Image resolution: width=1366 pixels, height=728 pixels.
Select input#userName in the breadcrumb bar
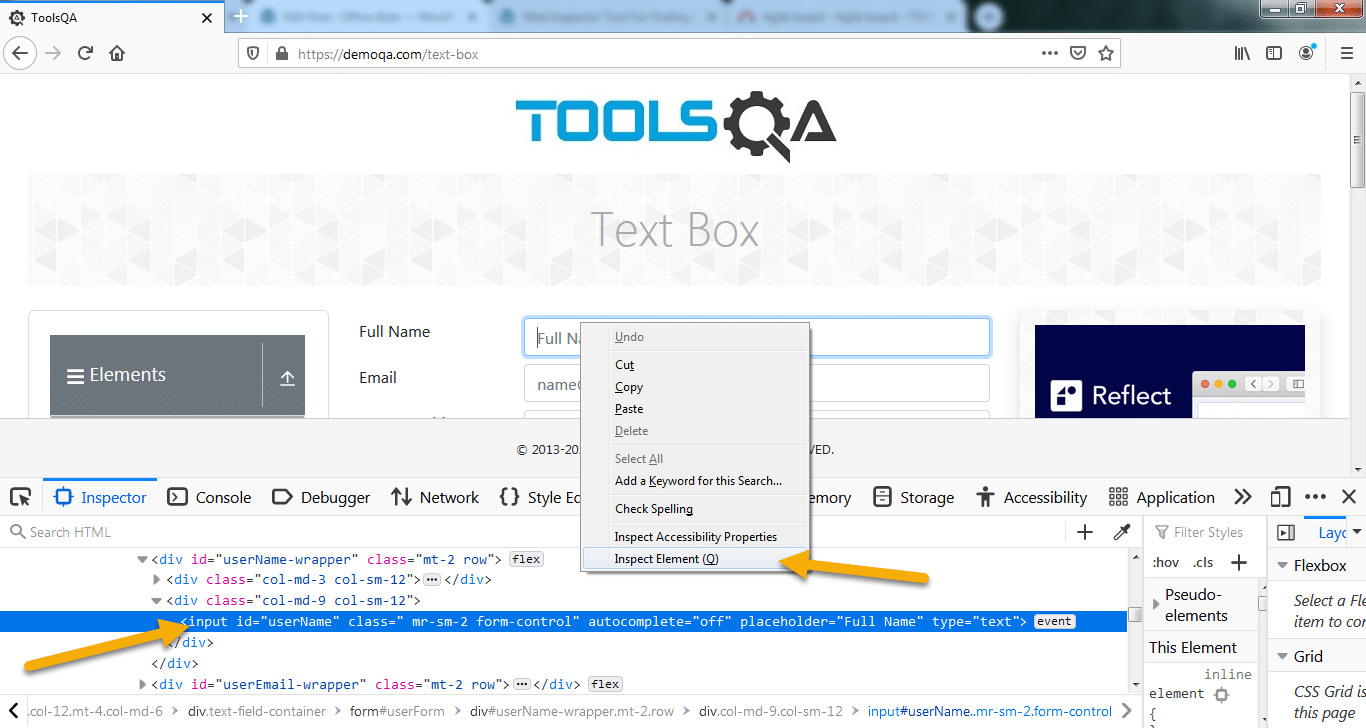tap(992, 711)
